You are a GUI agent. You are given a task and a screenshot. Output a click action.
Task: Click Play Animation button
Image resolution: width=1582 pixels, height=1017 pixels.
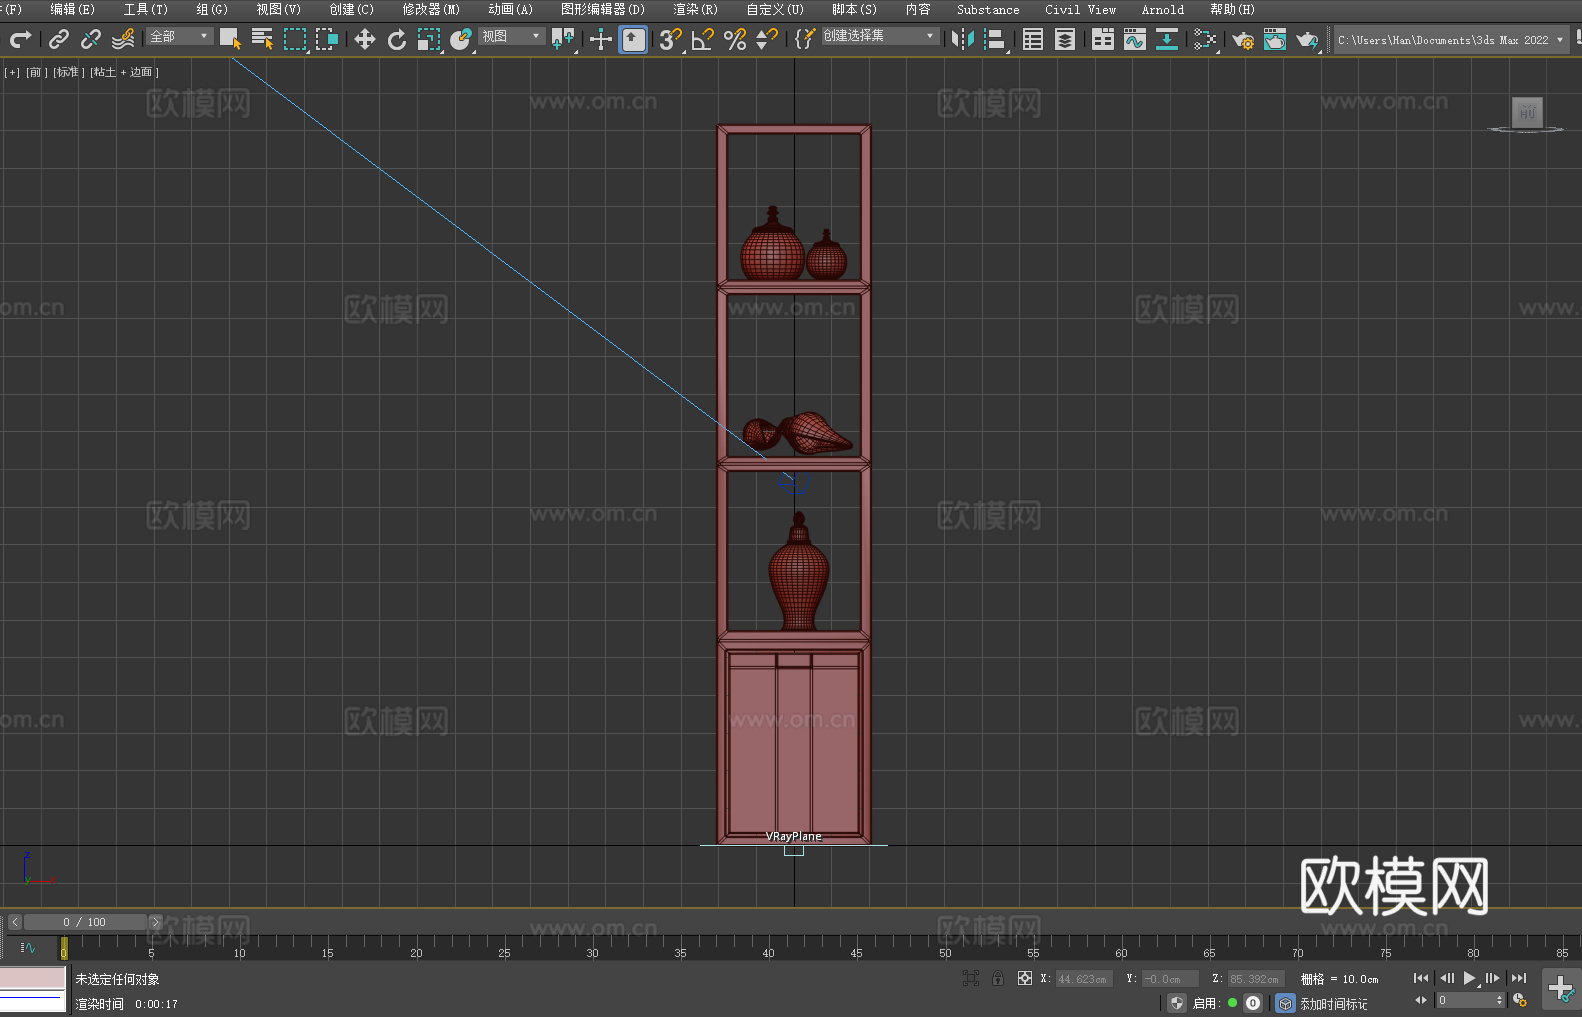1469,978
